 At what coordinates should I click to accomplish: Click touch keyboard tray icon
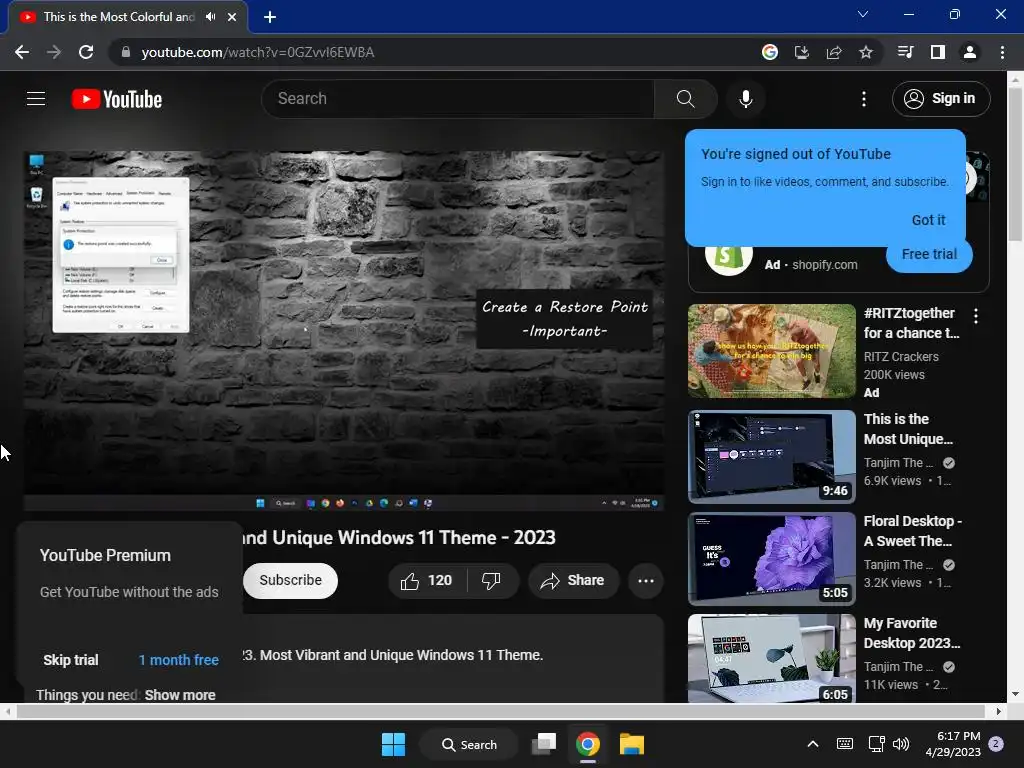pos(844,744)
